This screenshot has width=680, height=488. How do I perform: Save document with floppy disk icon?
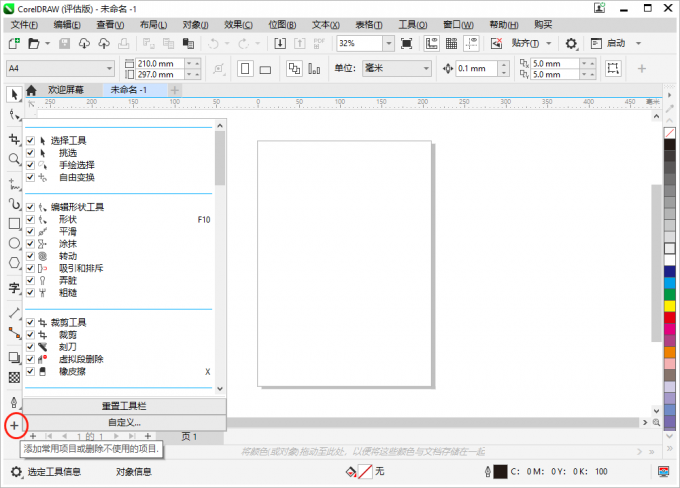[65, 43]
